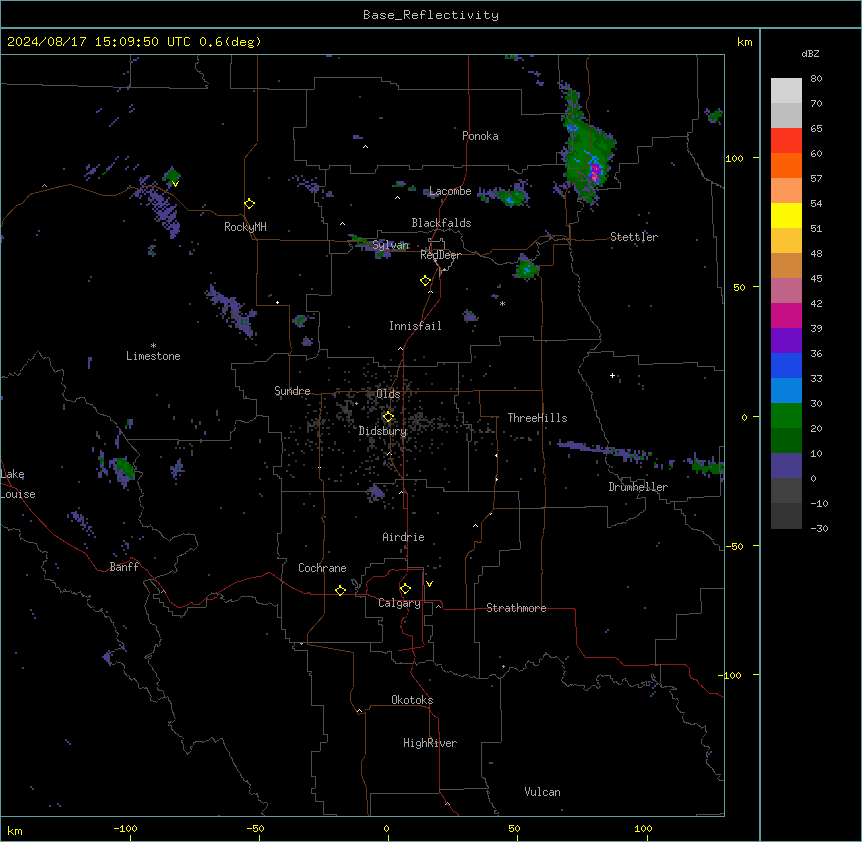Viewport: 862px width, 842px height.
Task: Click the slate blue 0–10 dBZ swatch
Action: point(786,466)
